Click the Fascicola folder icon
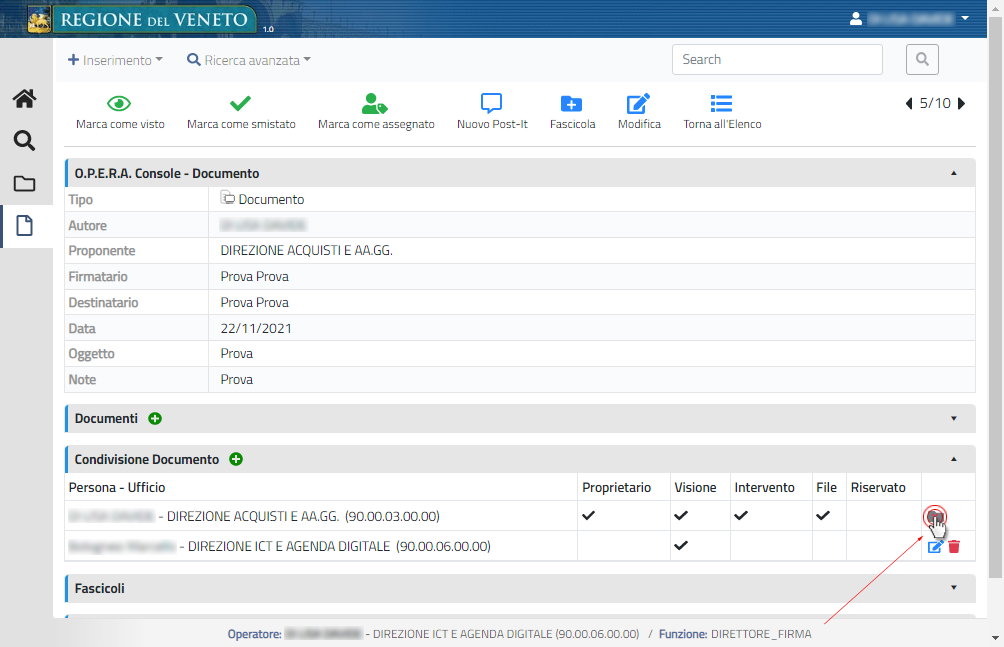This screenshot has width=1004, height=647. pos(572,104)
